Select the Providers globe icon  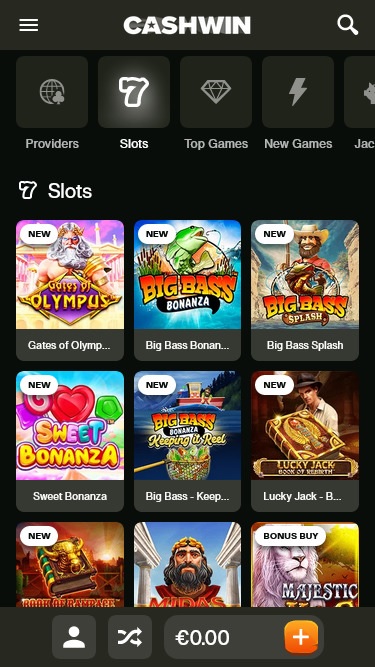(52, 92)
